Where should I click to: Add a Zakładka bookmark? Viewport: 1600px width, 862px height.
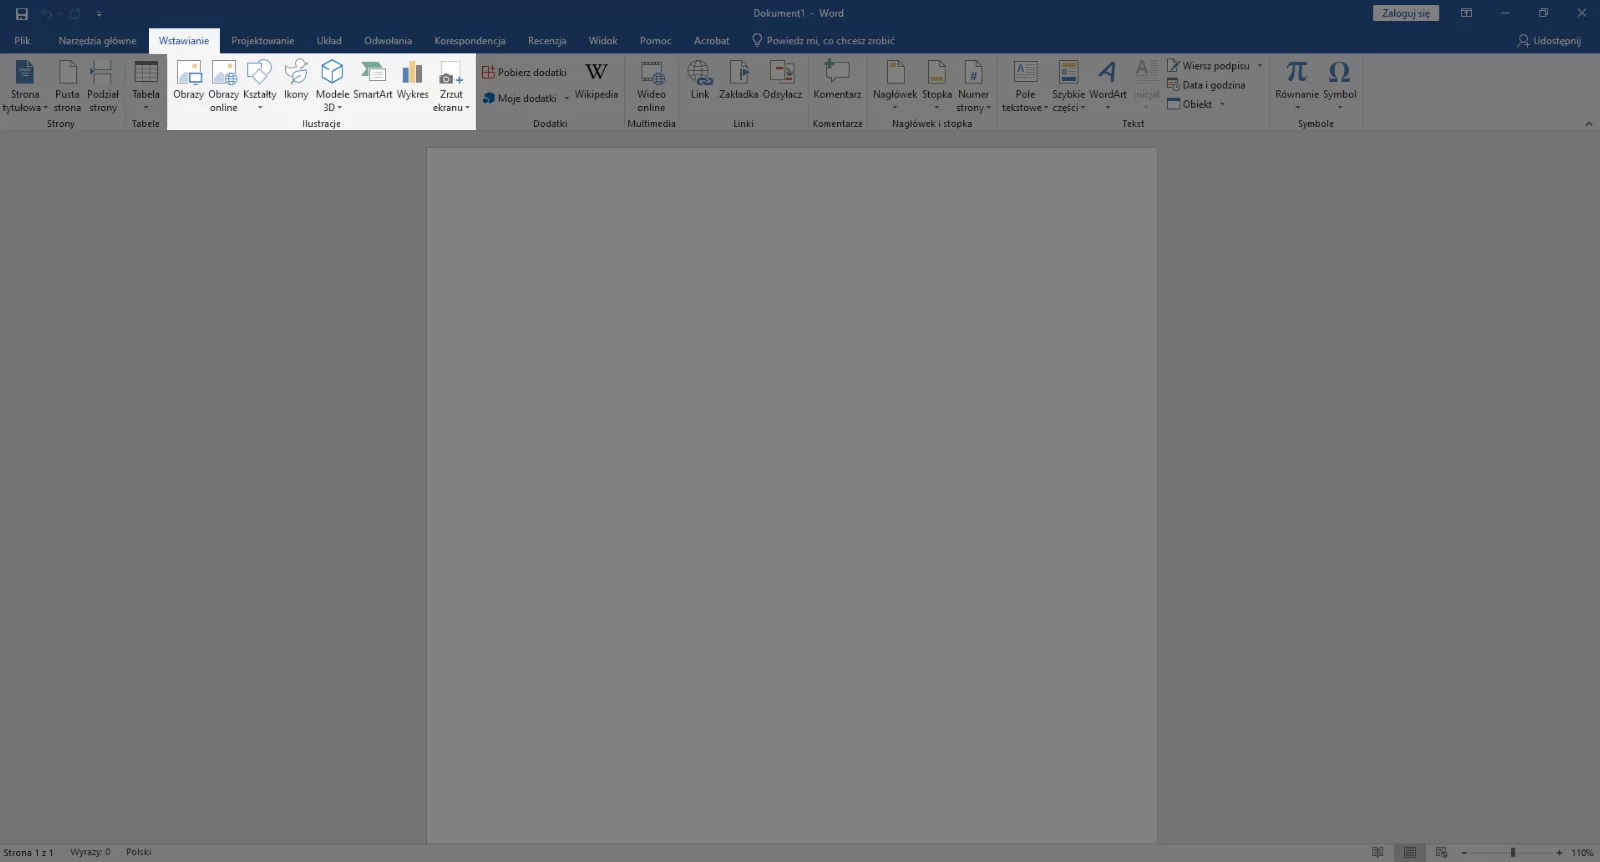click(x=739, y=80)
